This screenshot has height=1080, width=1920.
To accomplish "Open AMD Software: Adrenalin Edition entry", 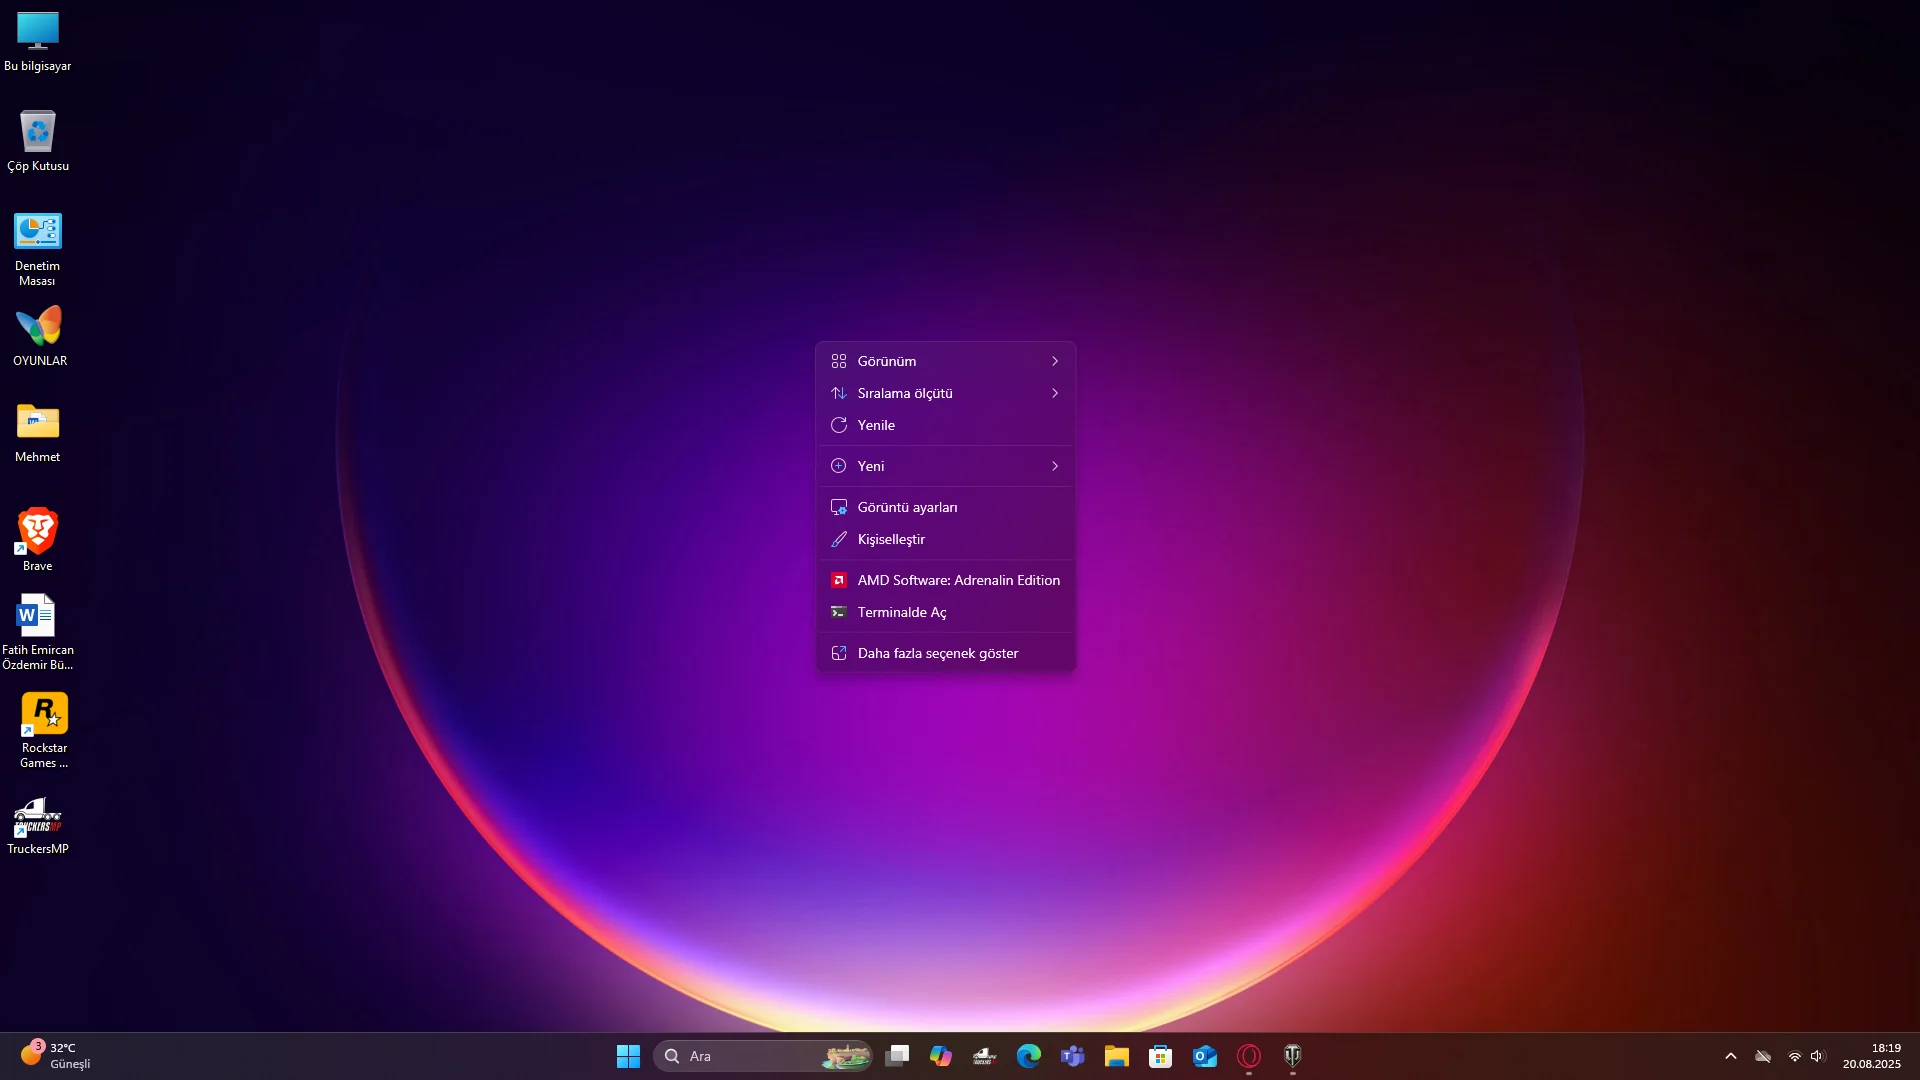I will click(x=958, y=580).
